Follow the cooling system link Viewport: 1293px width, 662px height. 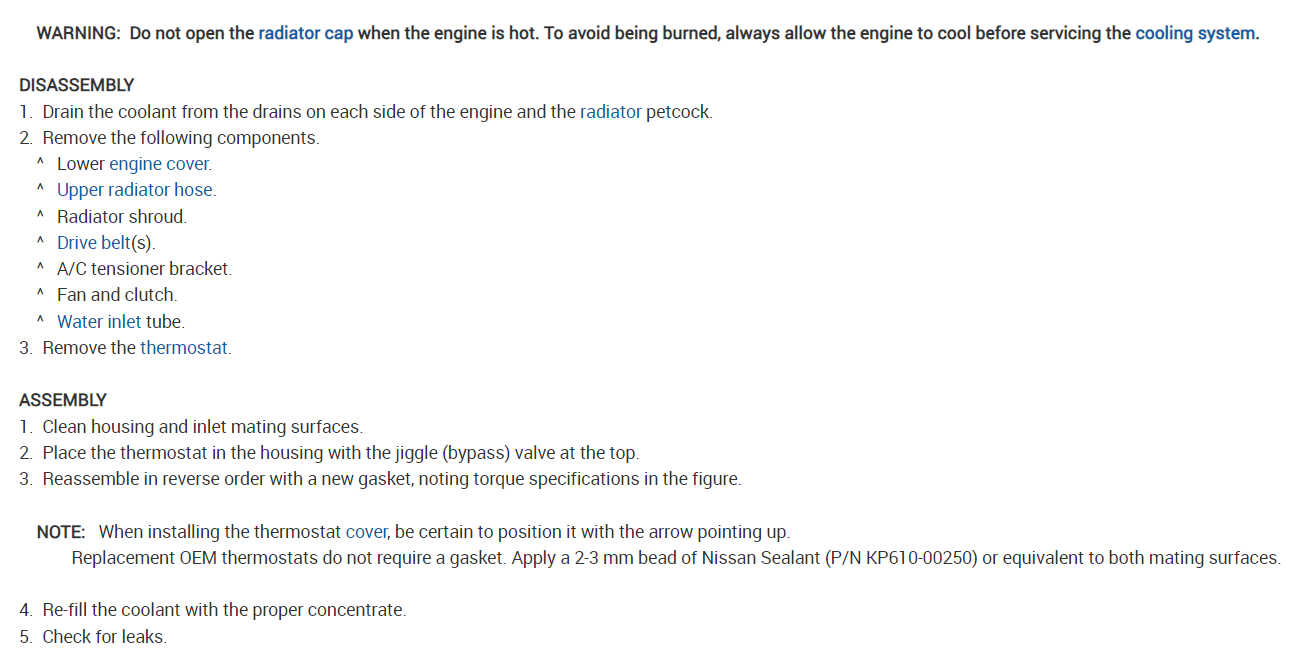click(x=1195, y=33)
